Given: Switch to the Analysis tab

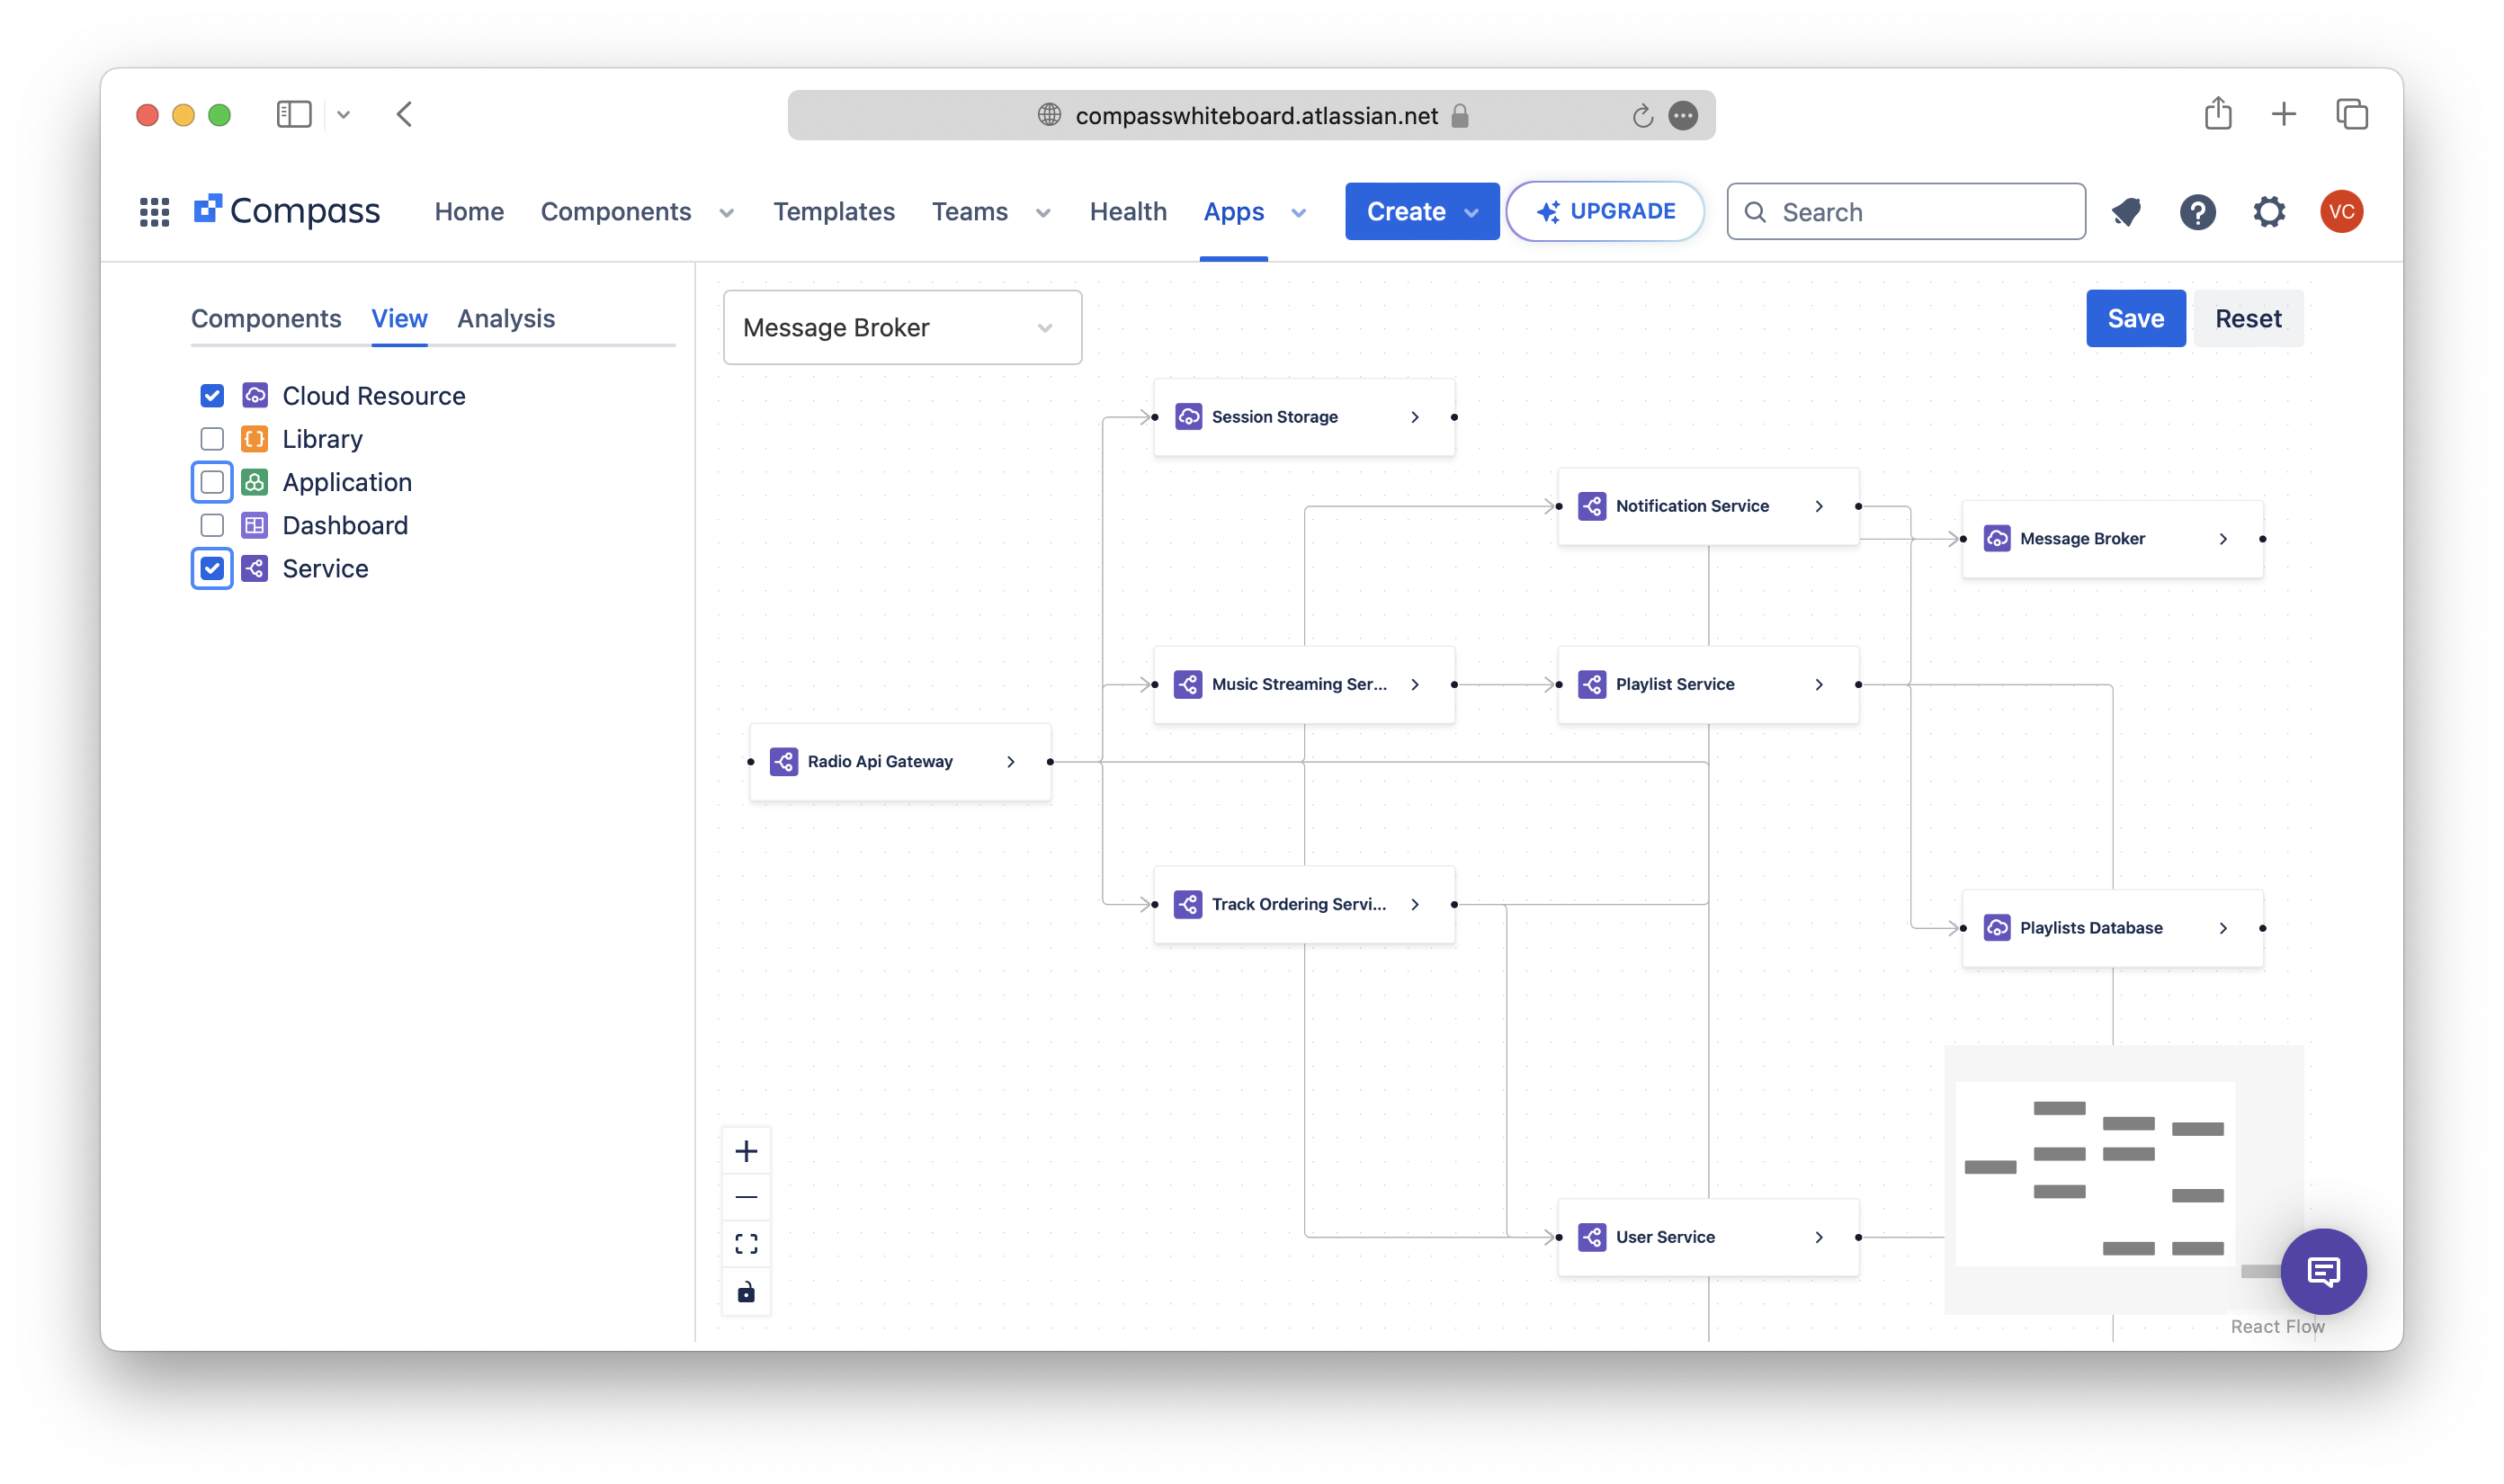Looking at the screenshot, I should (506, 318).
